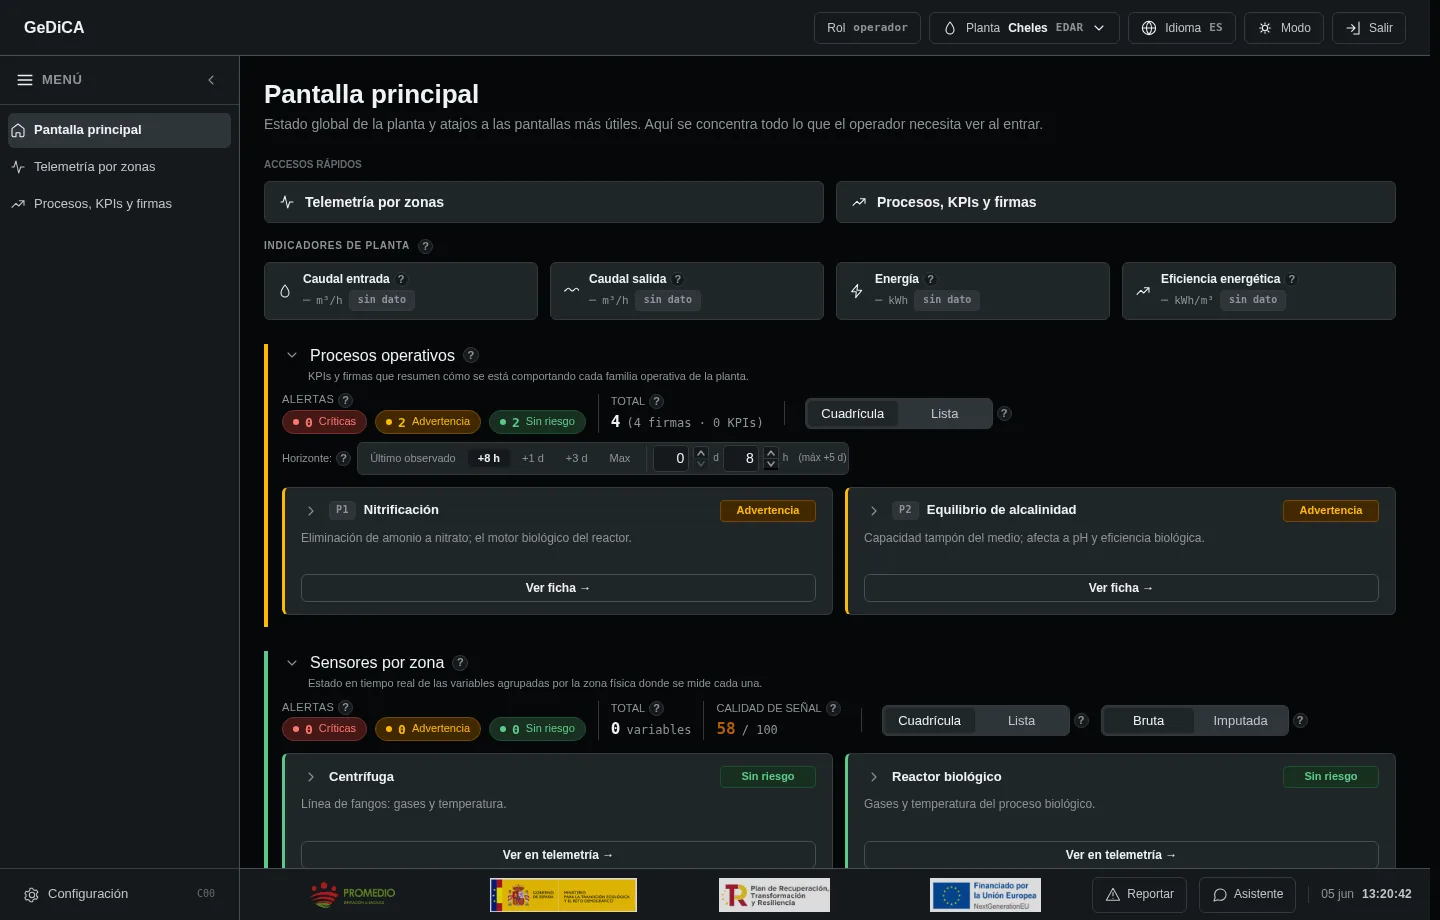This screenshot has width=1440, height=920.
Task: Open Telemetría por zonas in the sidebar
Action: 119,167
